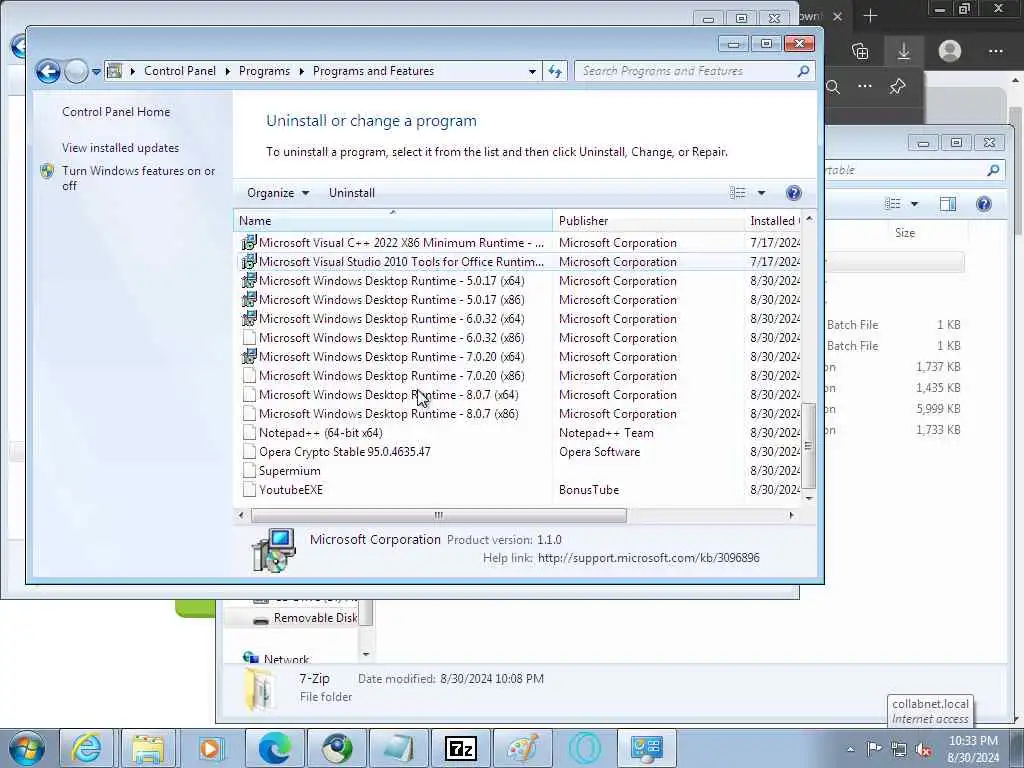Click the vertical scrollbar thumb in program list

coord(808,445)
